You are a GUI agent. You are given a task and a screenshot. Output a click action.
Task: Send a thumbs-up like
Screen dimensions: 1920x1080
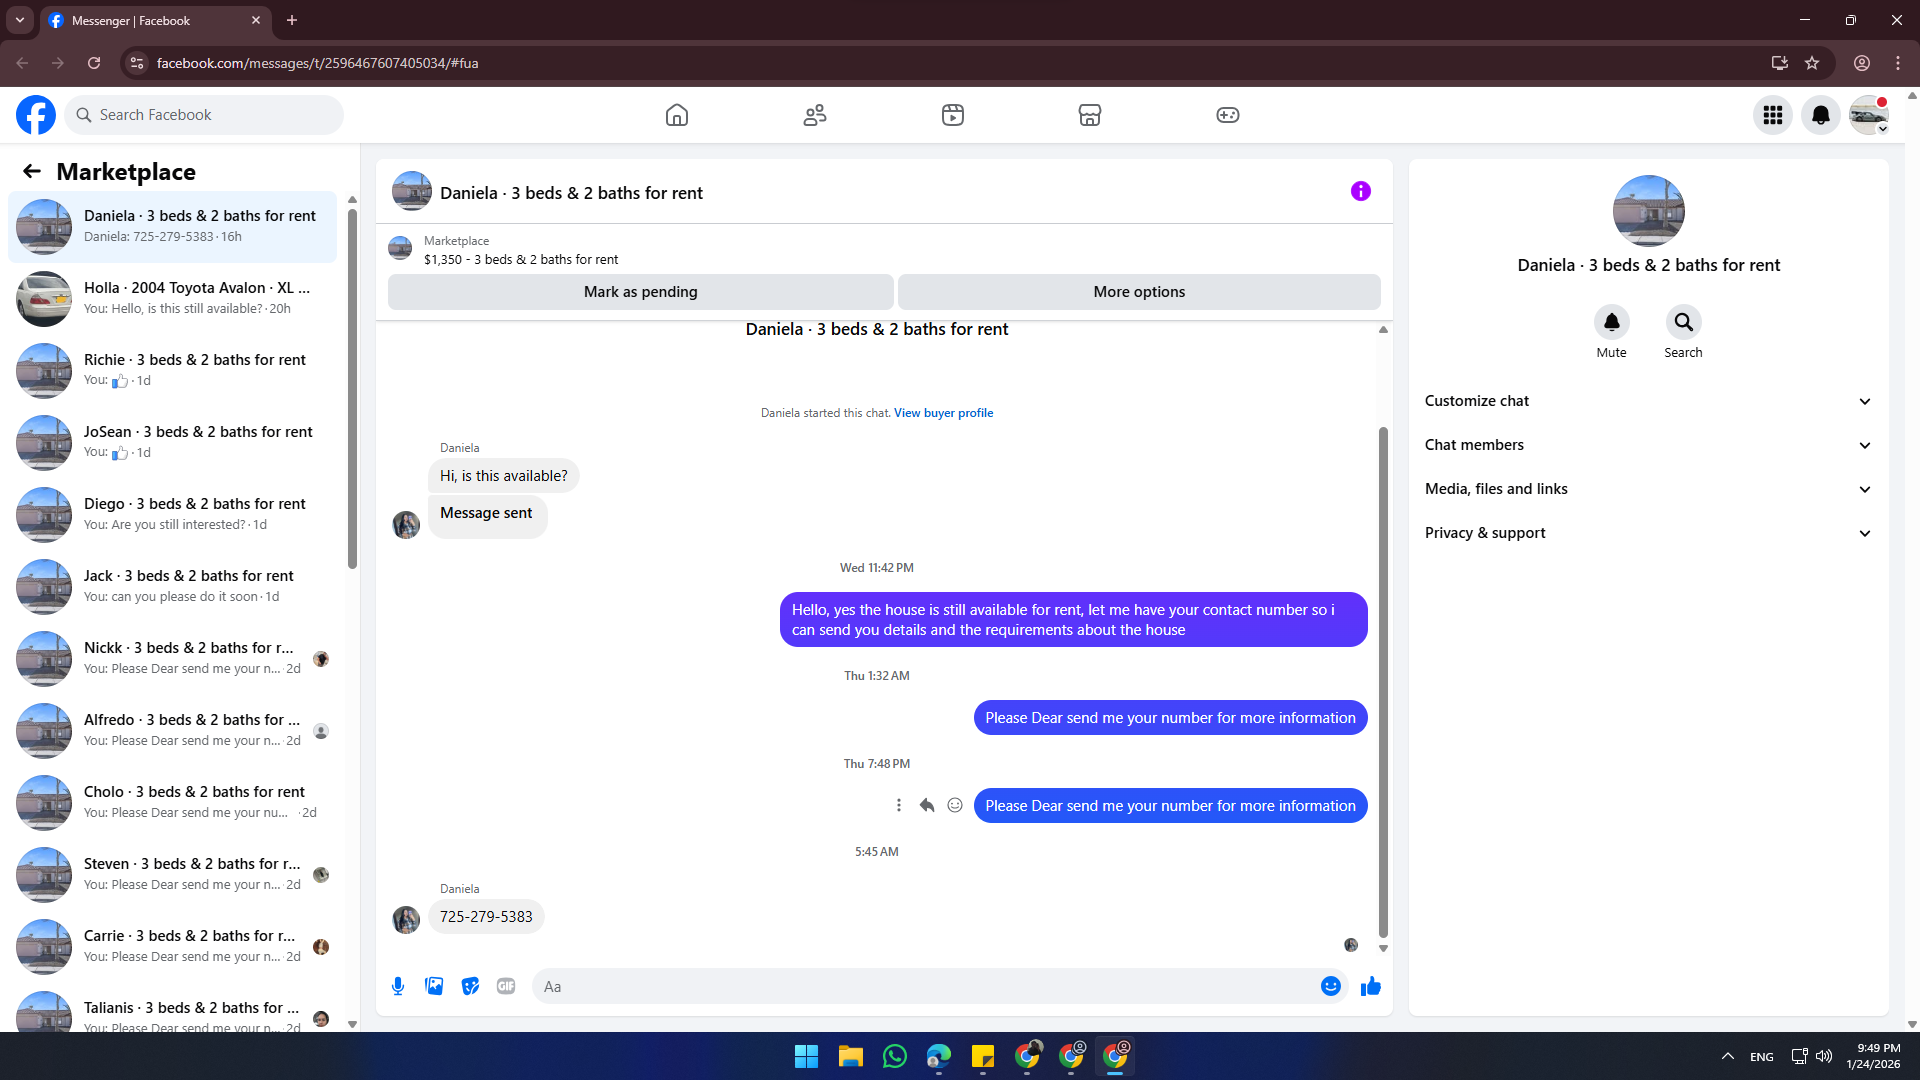pos(1370,986)
